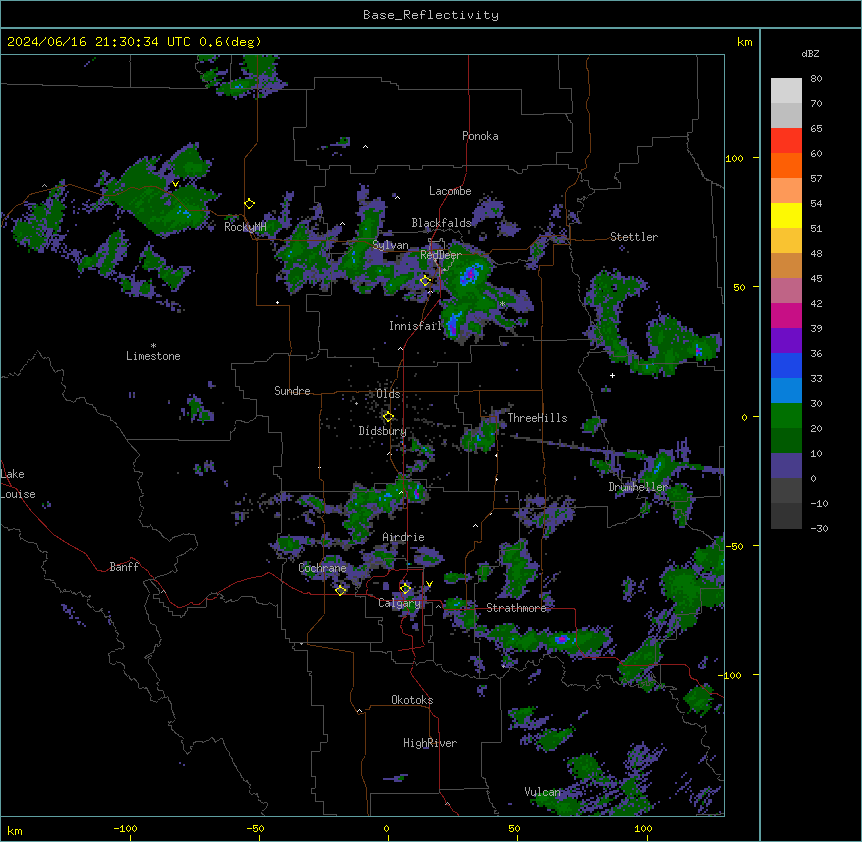Image resolution: width=862 pixels, height=842 pixels.
Task: Click the yellow diamond marker at RedDeer
Action: (x=425, y=281)
